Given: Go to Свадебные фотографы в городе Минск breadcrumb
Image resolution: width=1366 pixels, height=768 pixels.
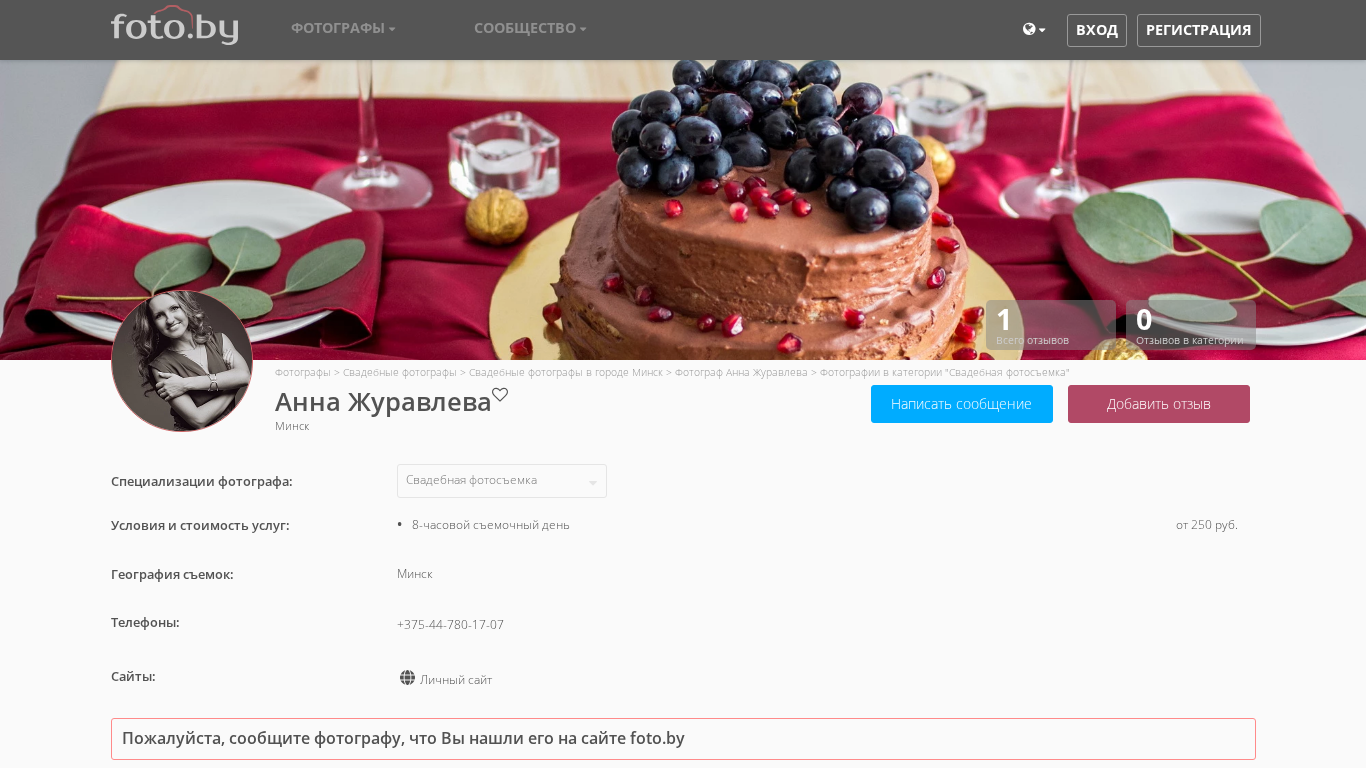Looking at the screenshot, I should (x=566, y=372).
